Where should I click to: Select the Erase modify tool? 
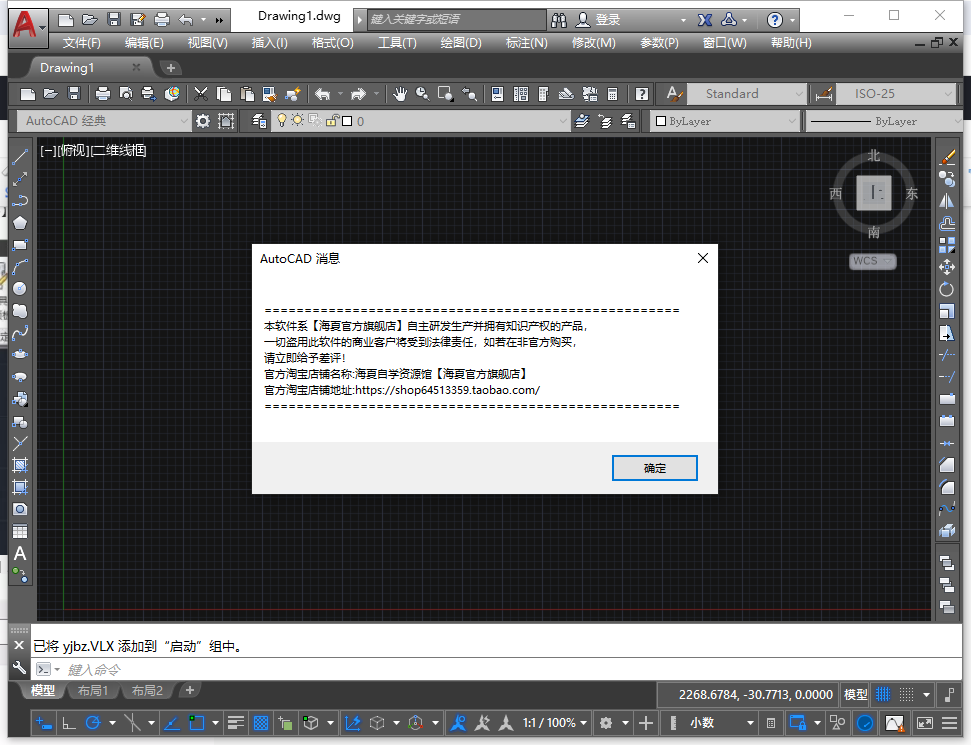pyautogui.click(x=947, y=157)
